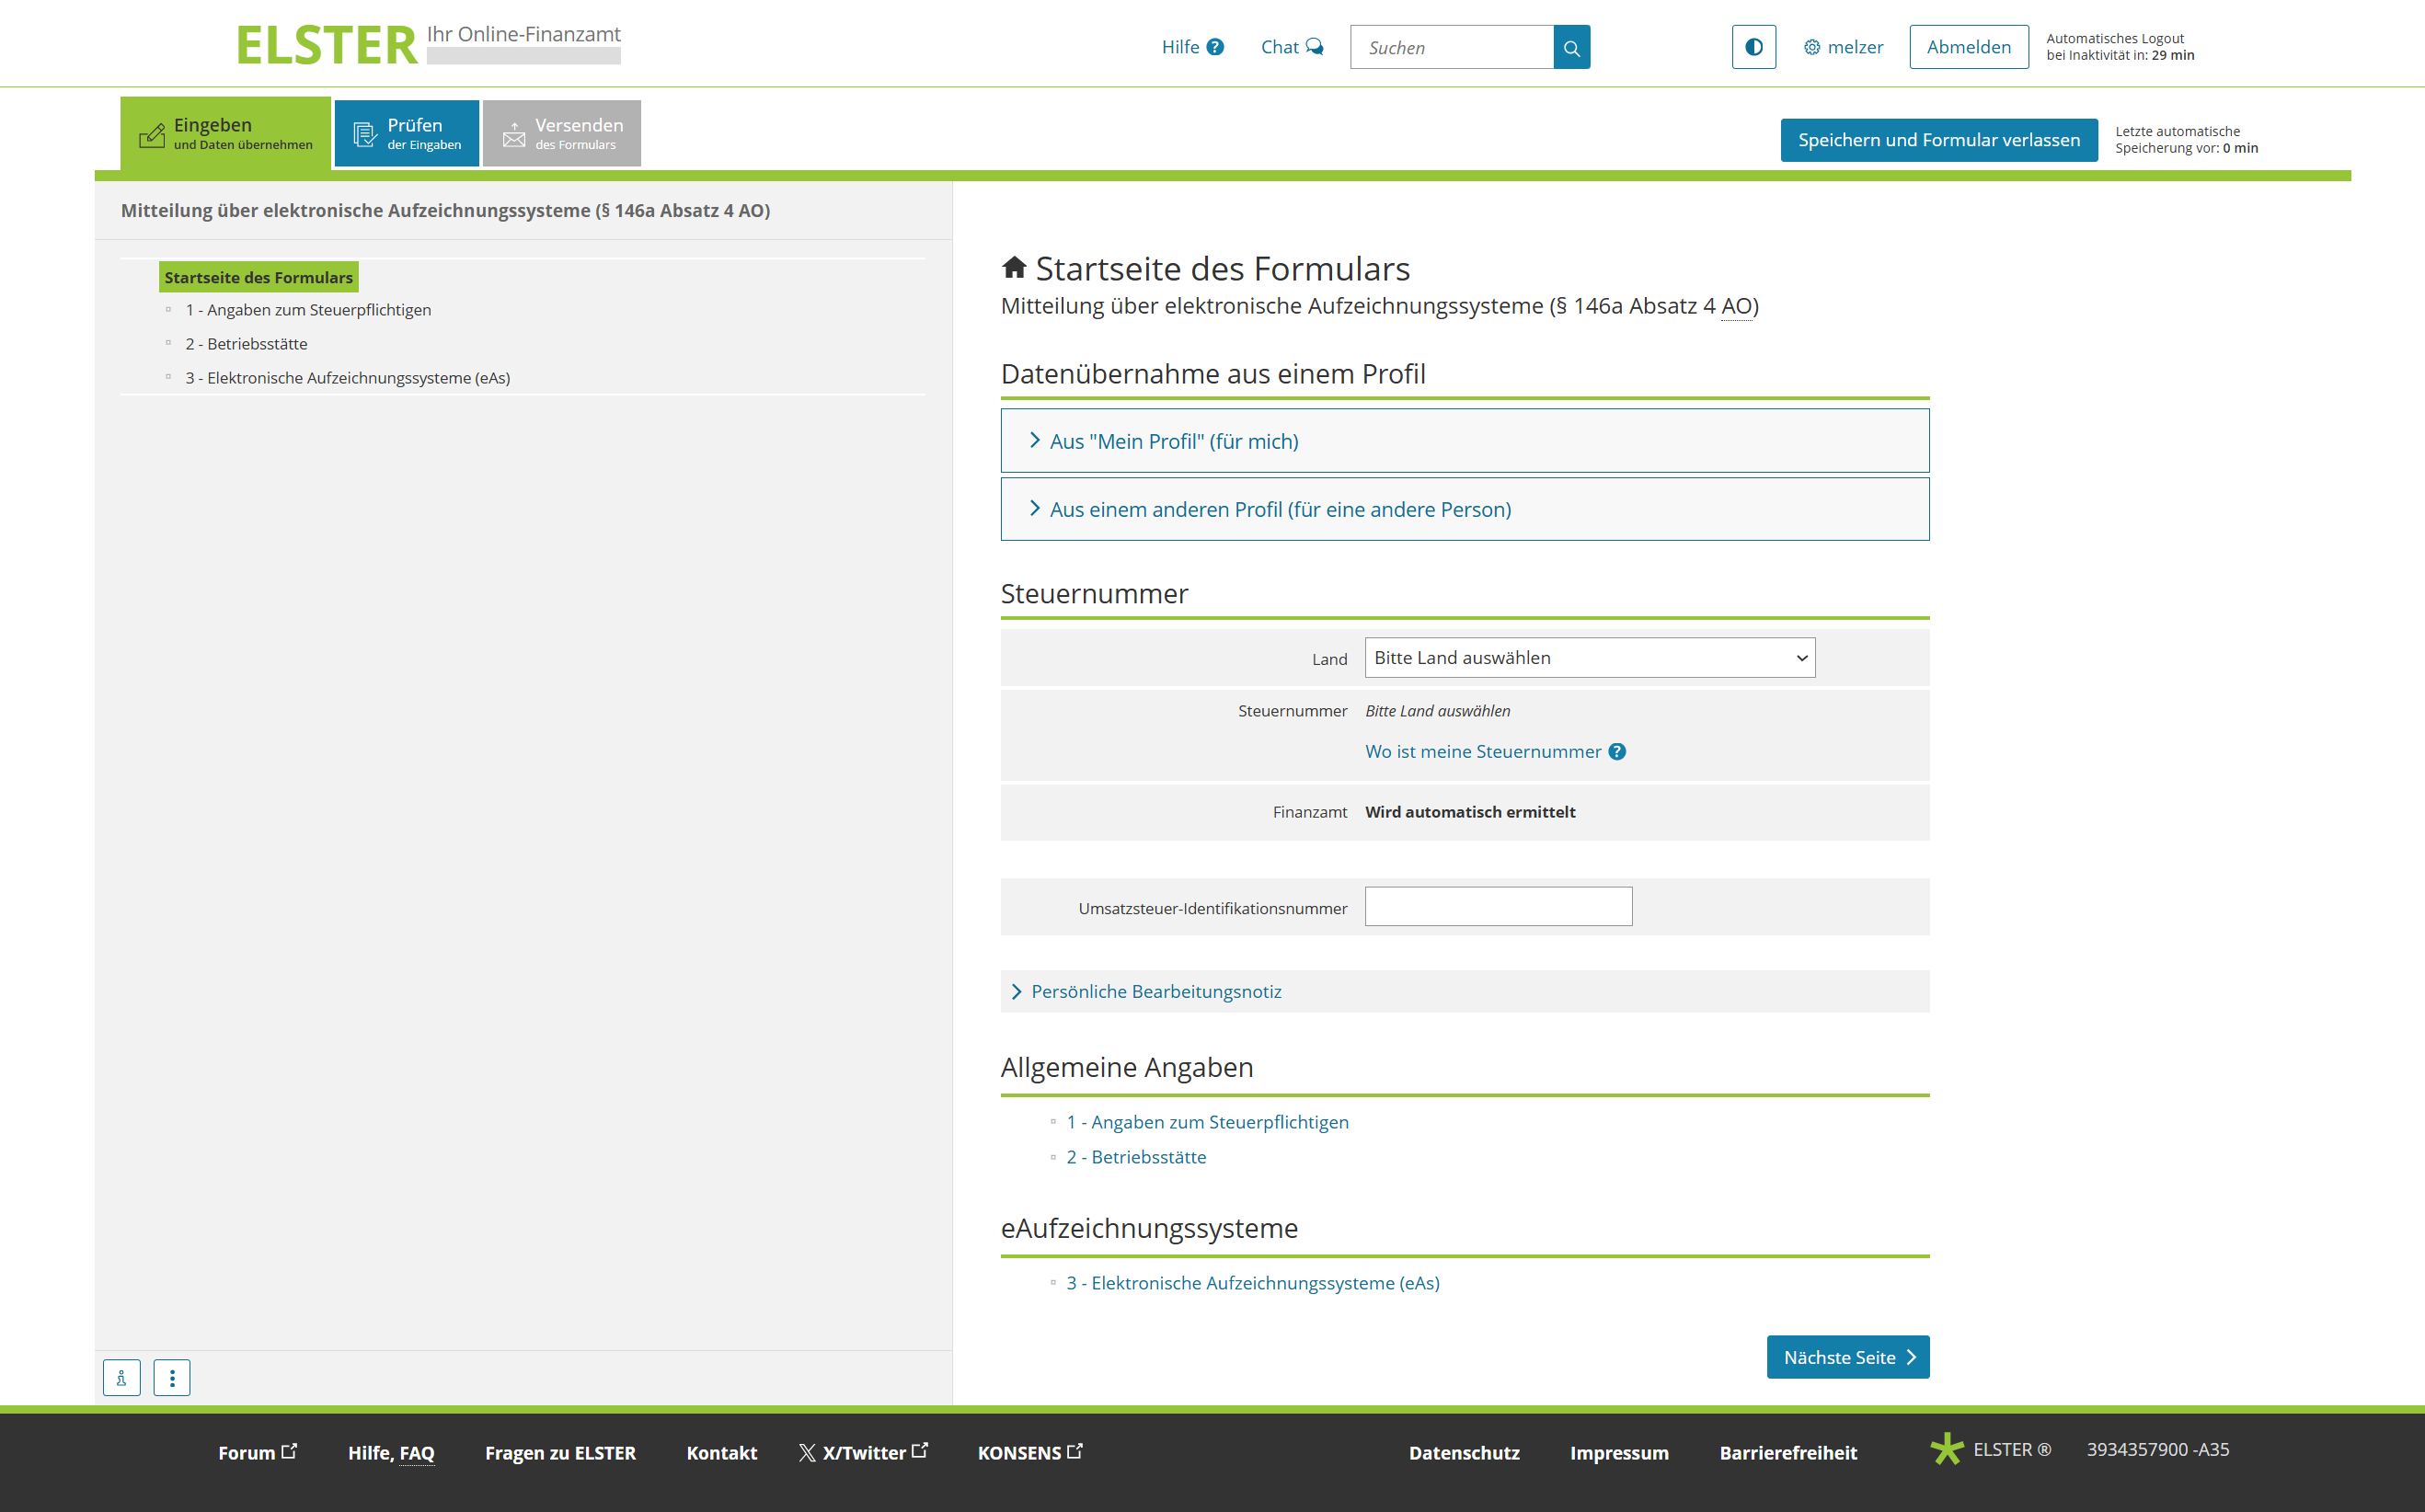Expand Persönliche Bearbeitungsnotiz
Viewport: 2425px width, 1512px height.
point(1155,991)
